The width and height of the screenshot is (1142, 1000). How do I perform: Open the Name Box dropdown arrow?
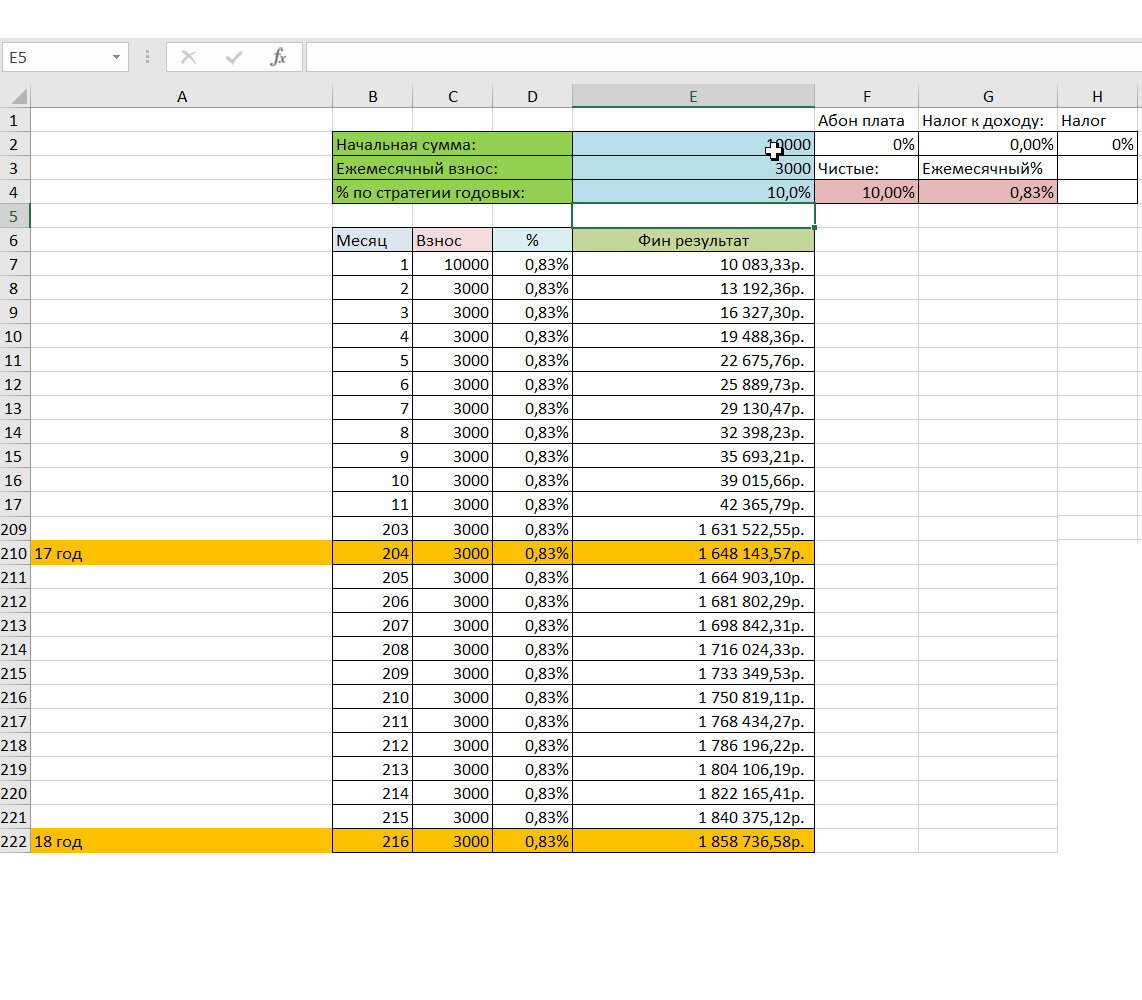click(x=116, y=57)
